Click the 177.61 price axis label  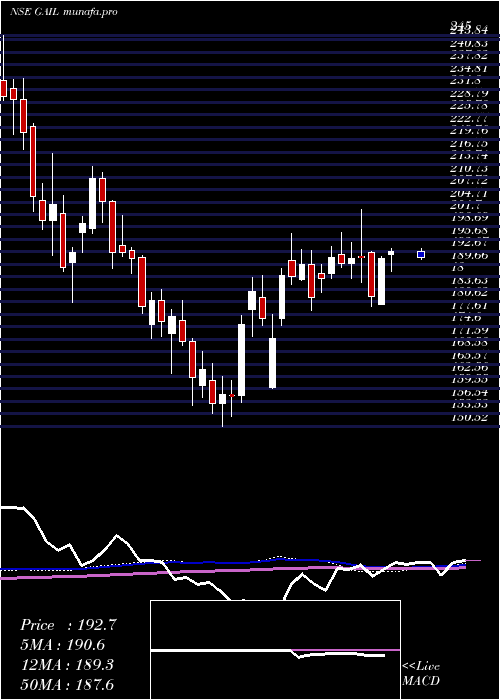point(469,305)
